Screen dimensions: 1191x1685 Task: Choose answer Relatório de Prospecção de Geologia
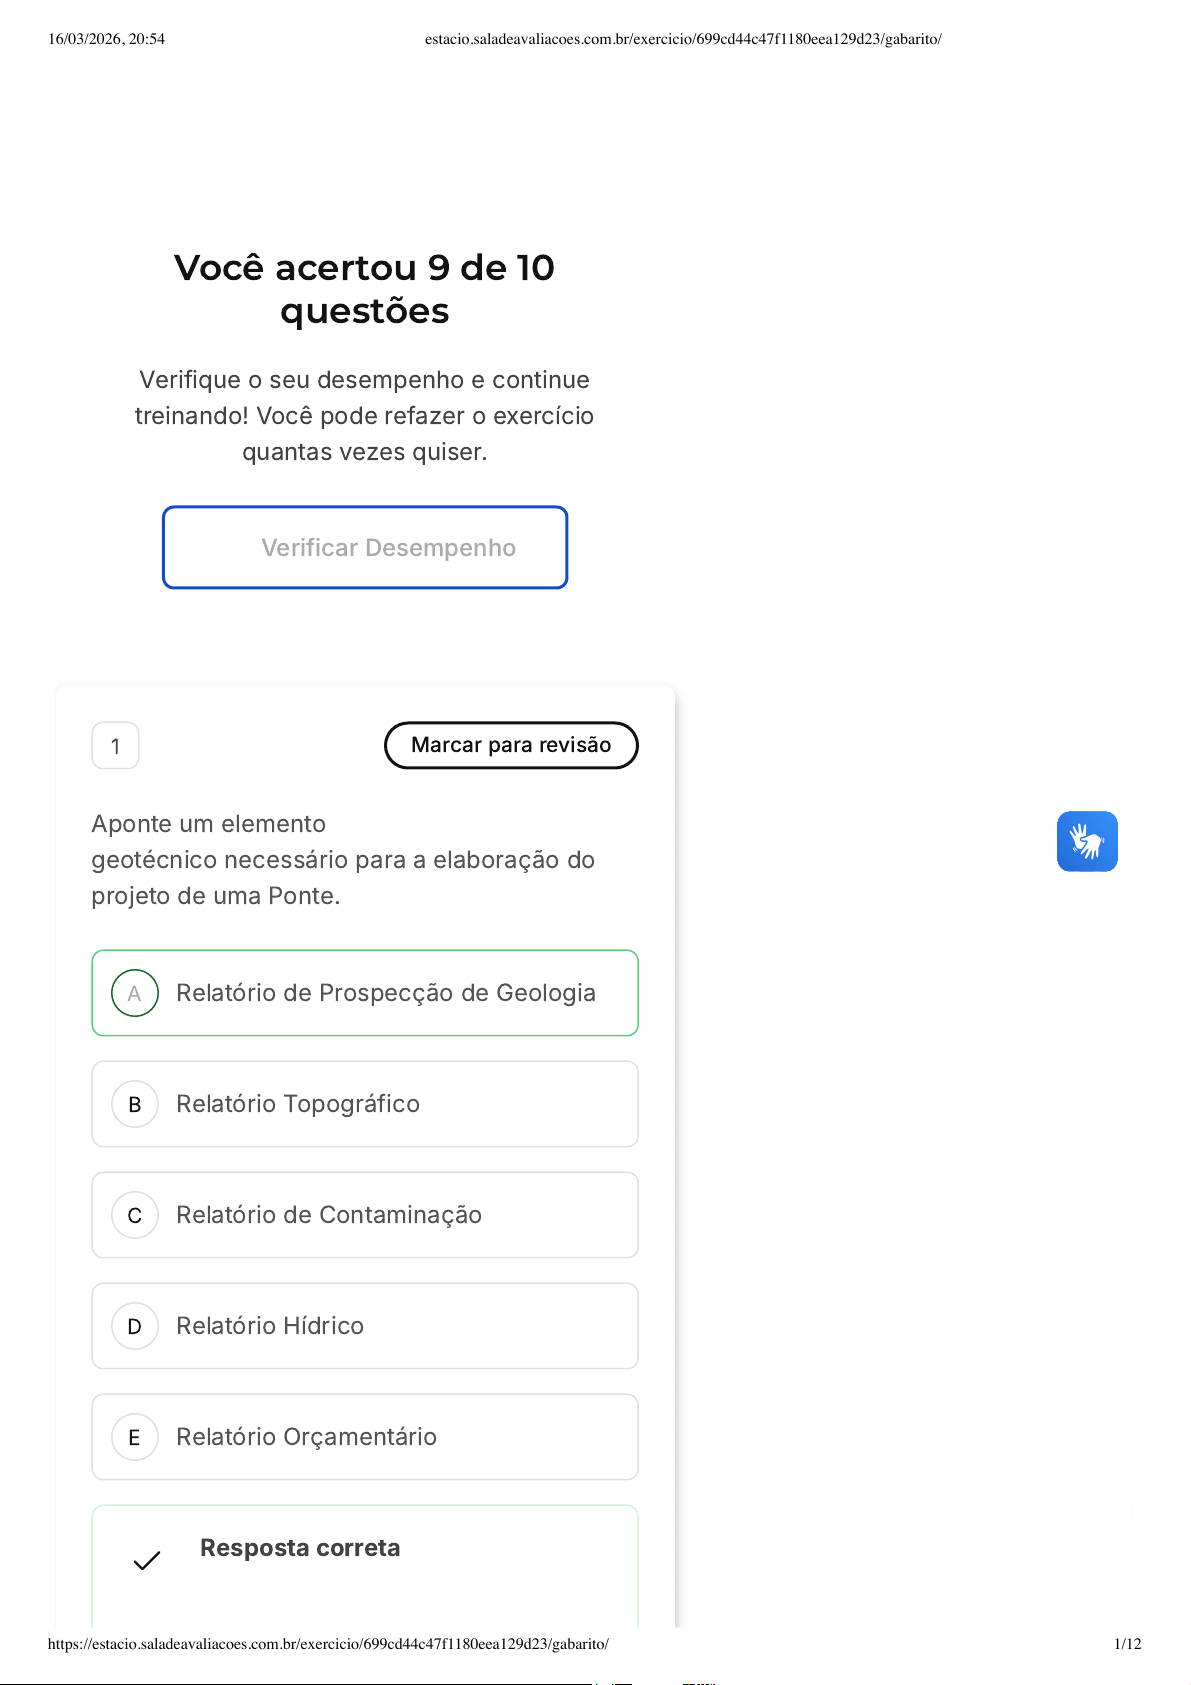click(x=386, y=993)
